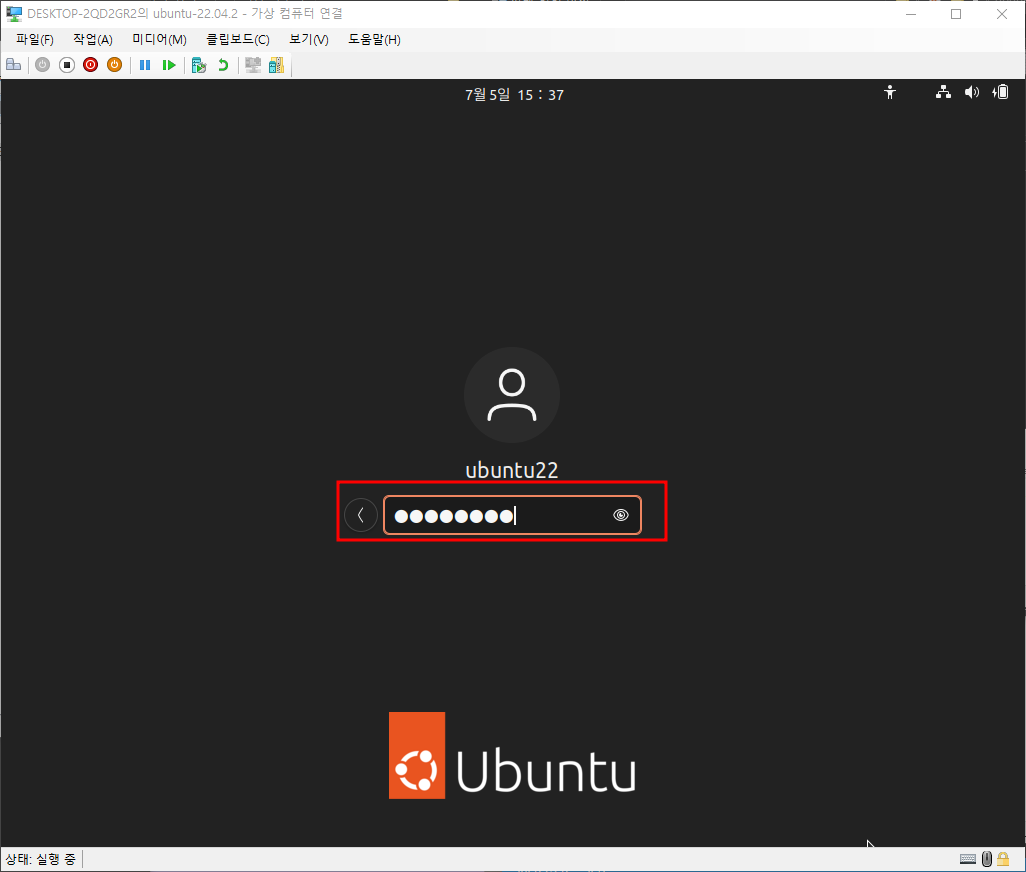The image size is (1026, 872).
Task: Click the status text 상태: 실행 중
Action: pos(41,859)
